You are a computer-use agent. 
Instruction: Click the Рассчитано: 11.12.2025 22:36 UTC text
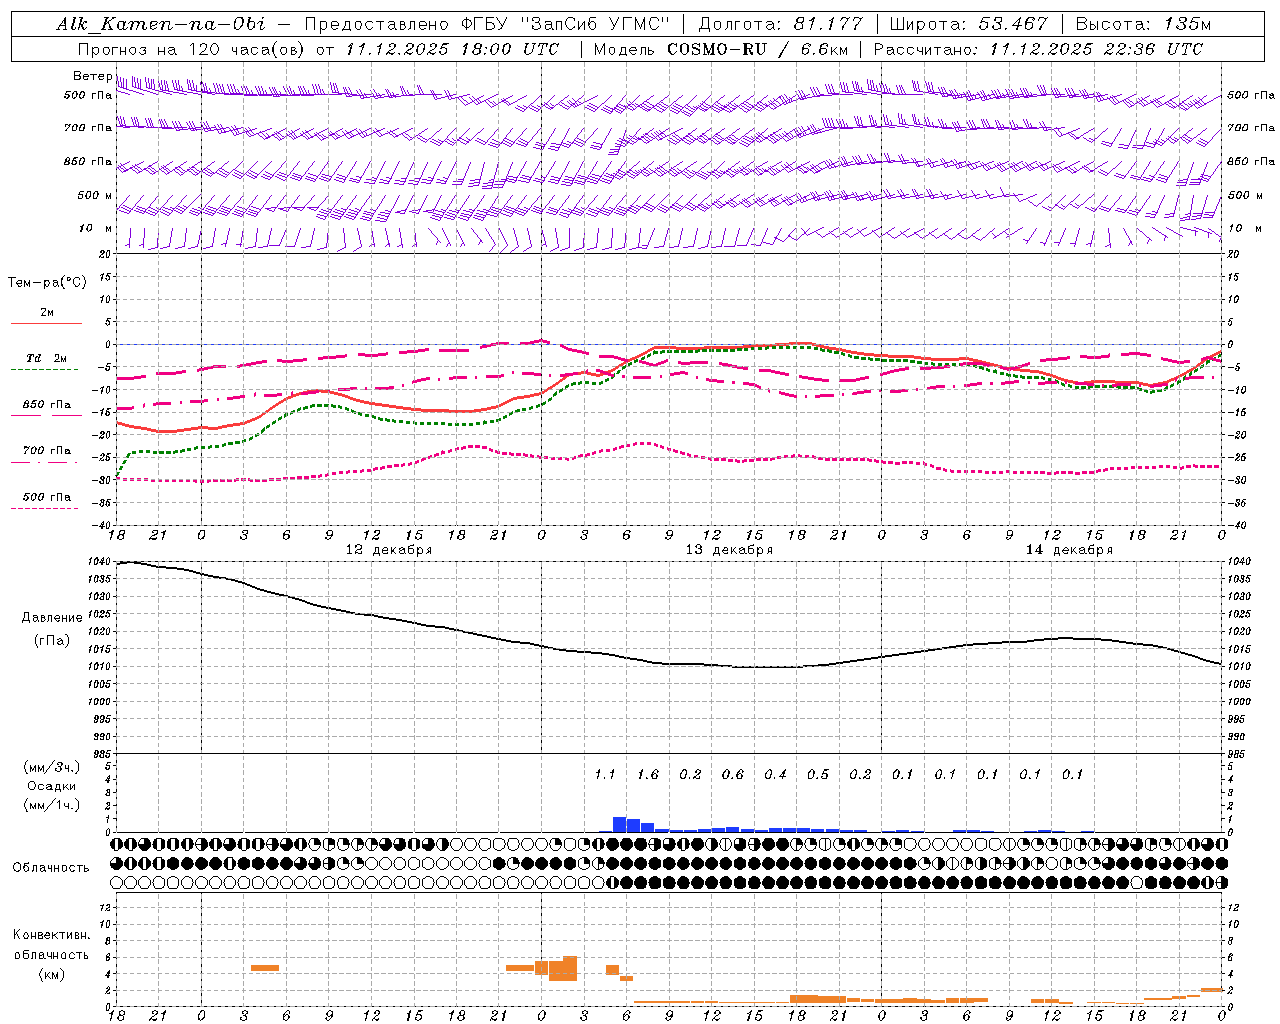[x=1038, y=49]
